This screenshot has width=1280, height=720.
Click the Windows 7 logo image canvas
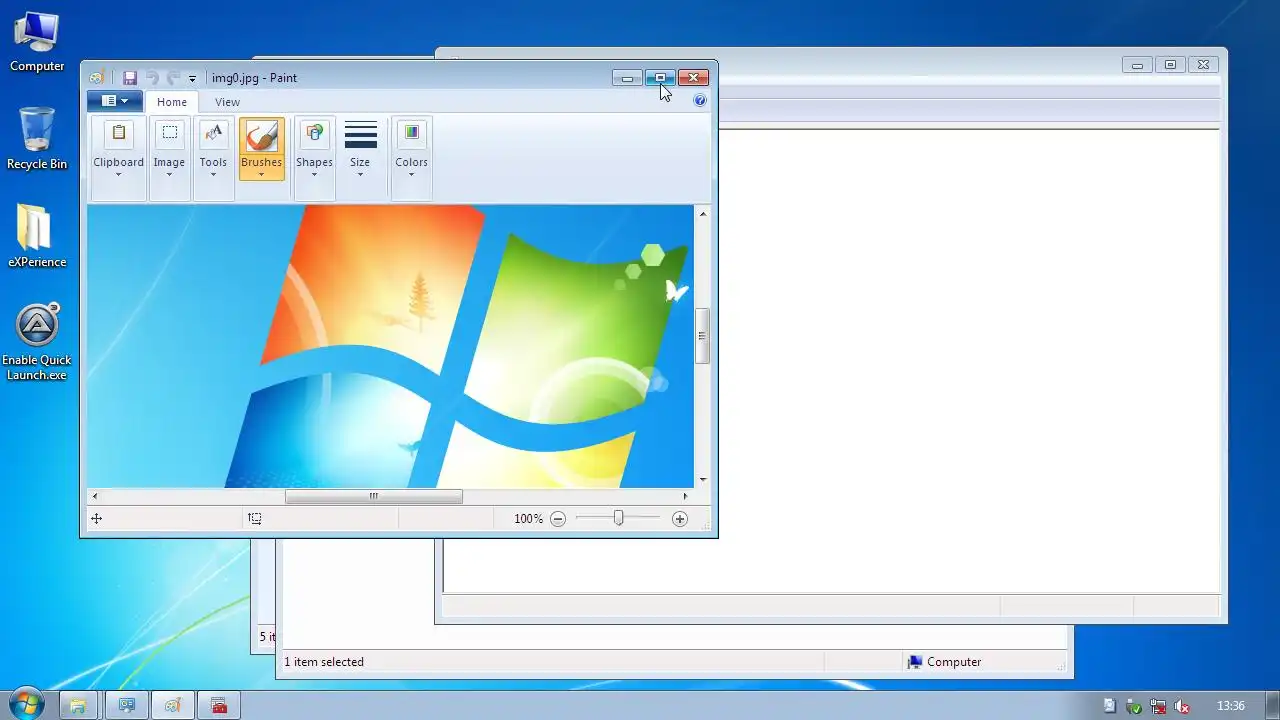click(x=390, y=346)
